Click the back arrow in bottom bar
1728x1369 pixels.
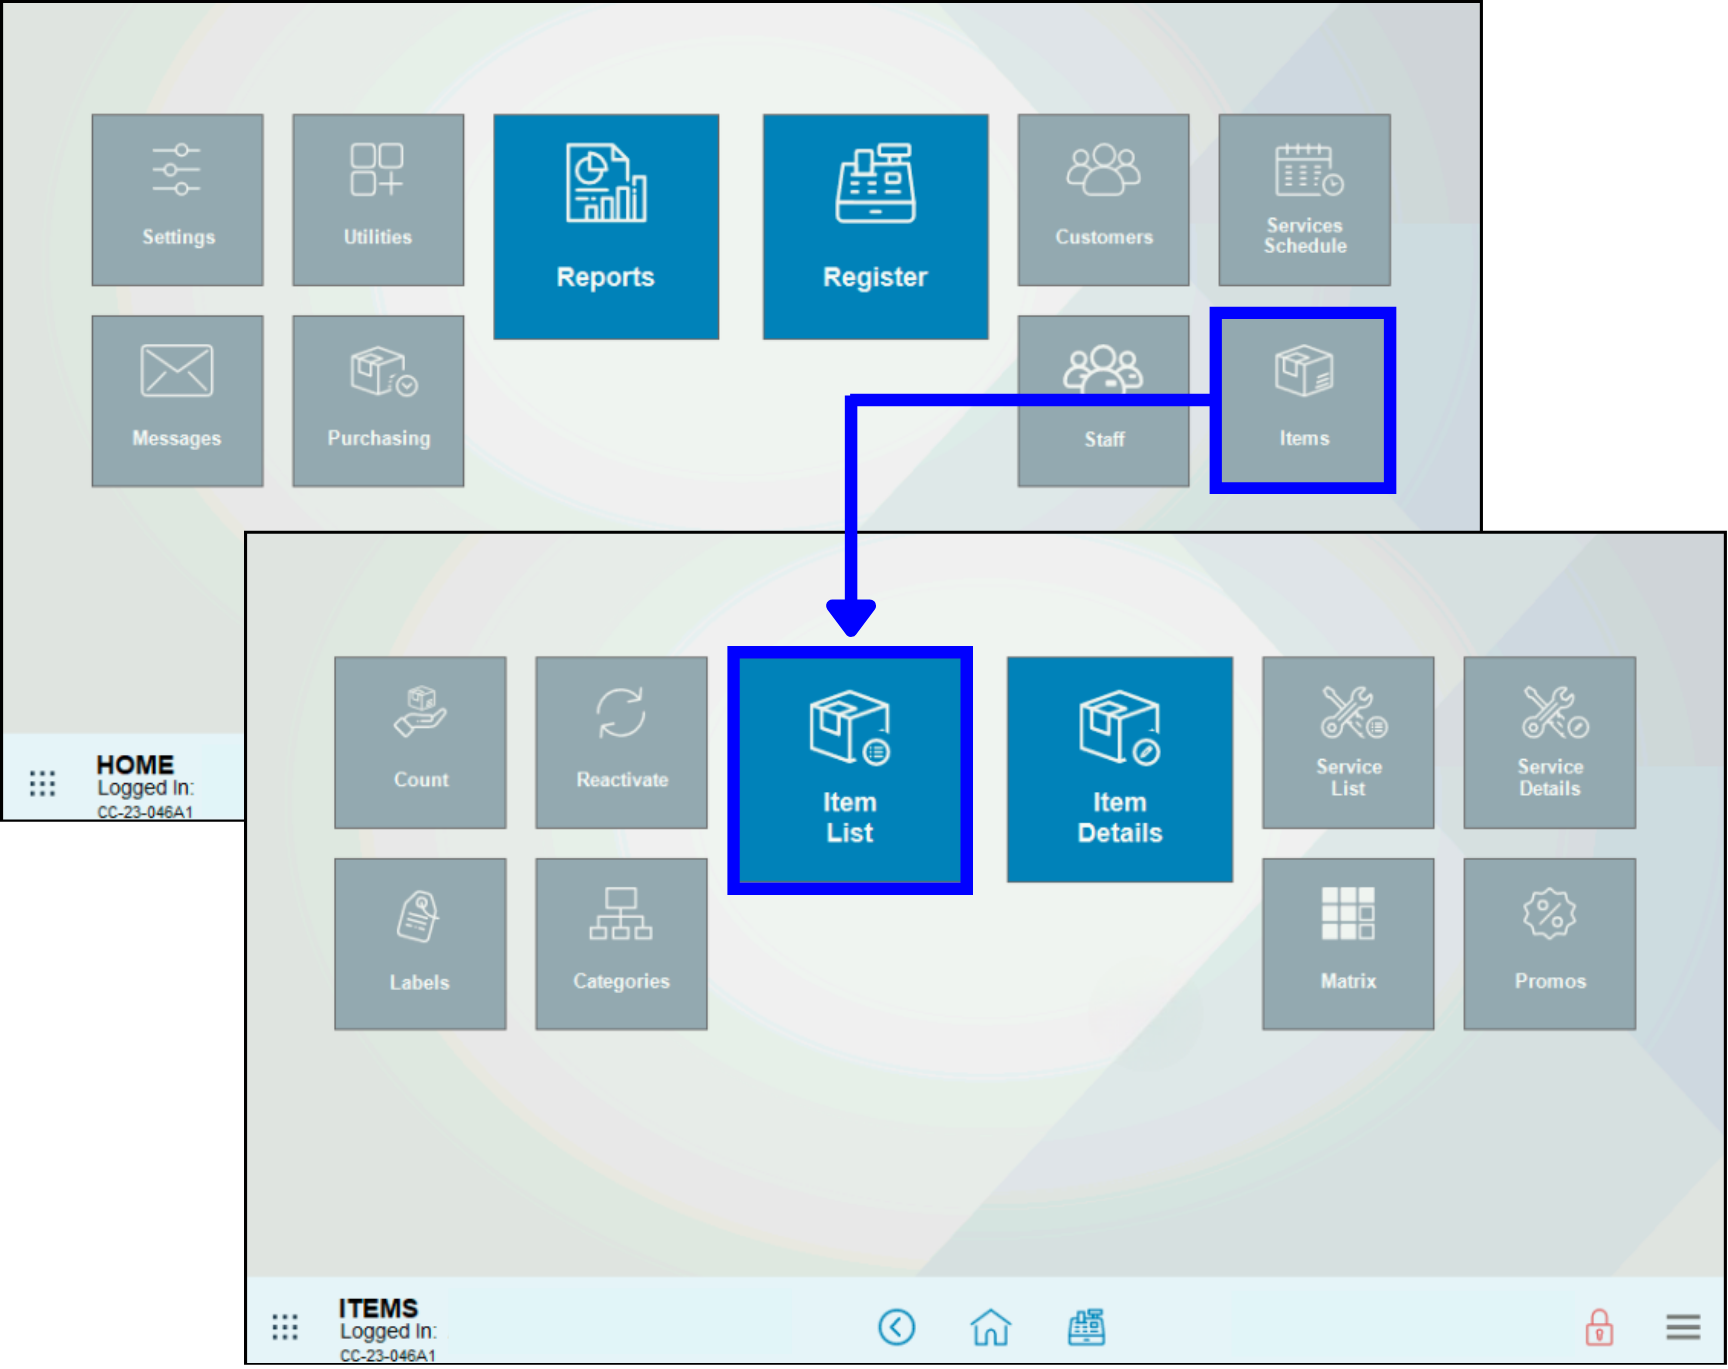(x=896, y=1327)
